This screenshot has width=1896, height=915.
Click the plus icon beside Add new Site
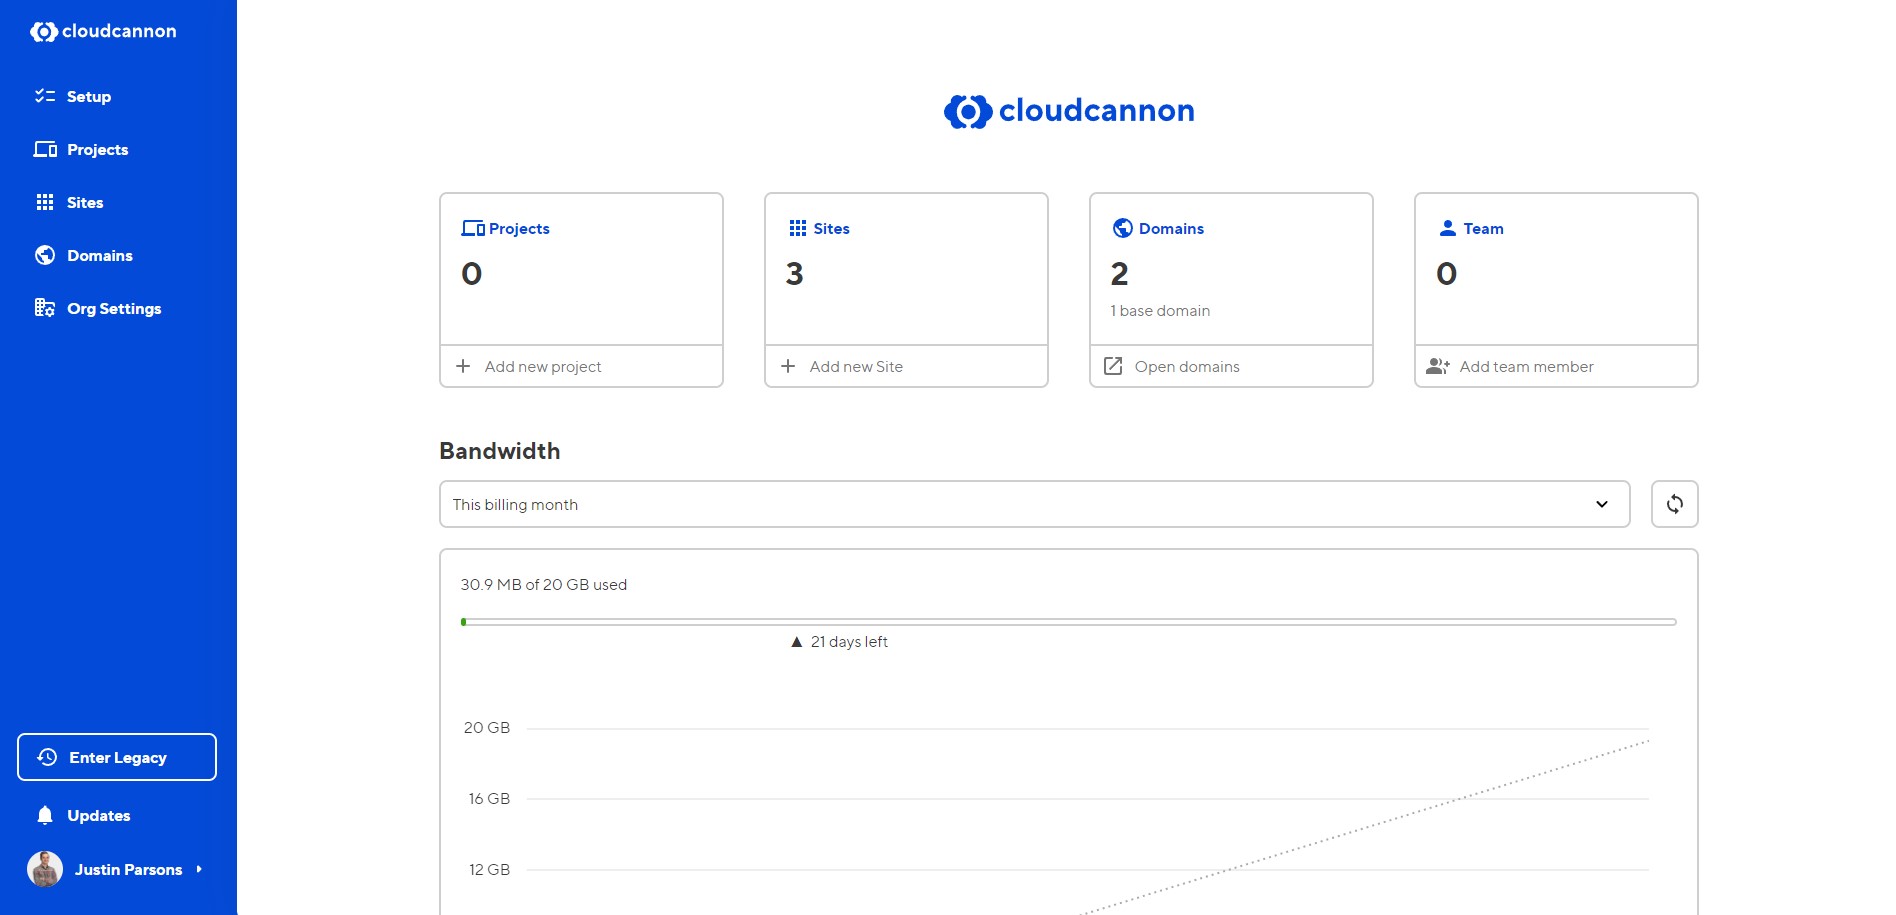pos(788,366)
